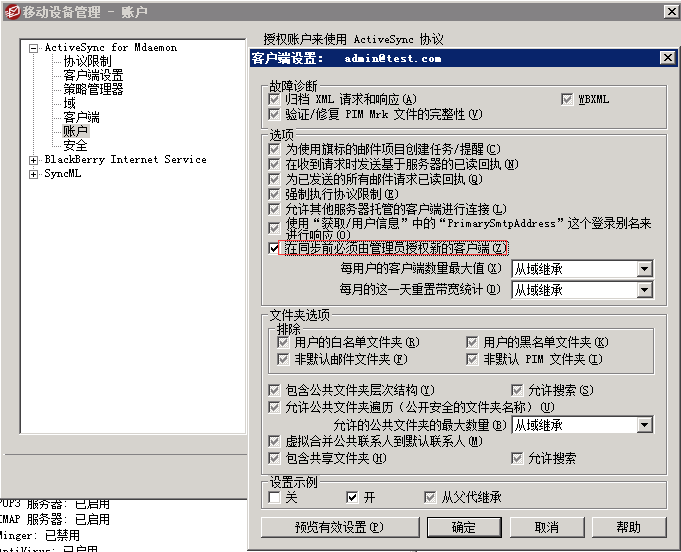The image size is (681, 552).
Task: Toggle the PrimarySmtpAddress login alias checkbox
Action: (x=274, y=228)
